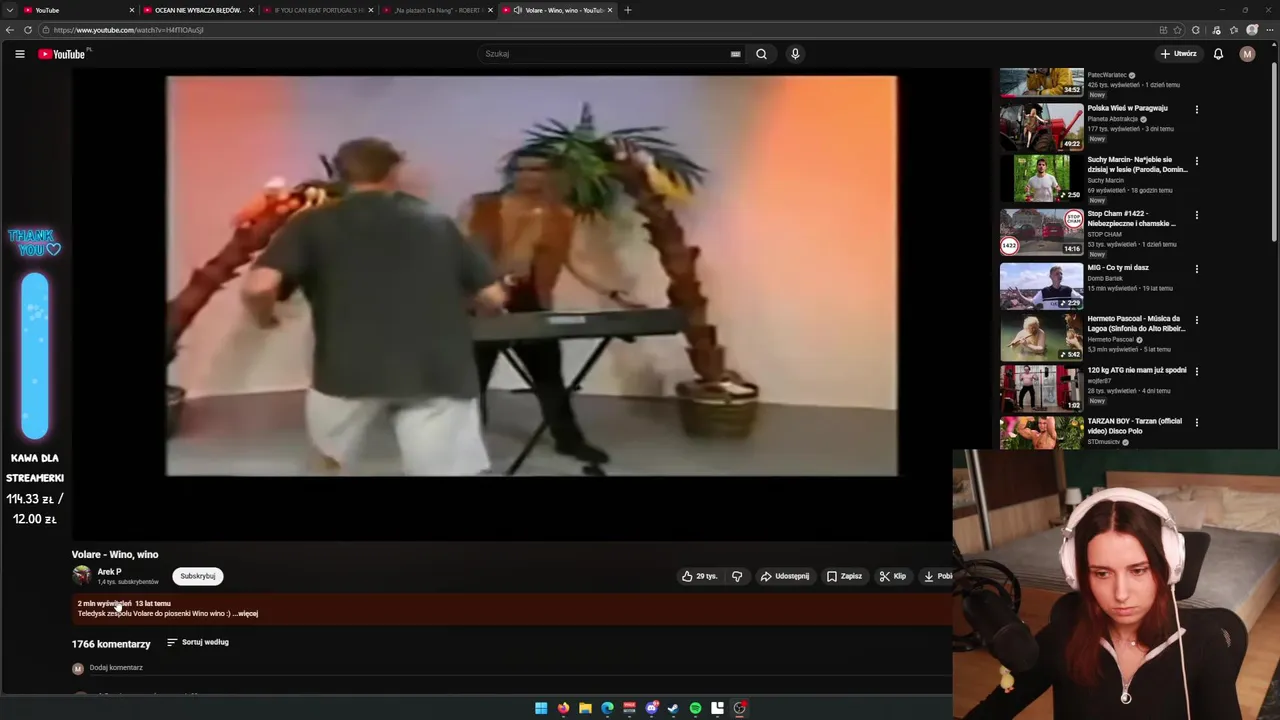The width and height of the screenshot is (1280, 720).
Task: Open the Suchy Marcin parody video title
Action: click(1137, 164)
